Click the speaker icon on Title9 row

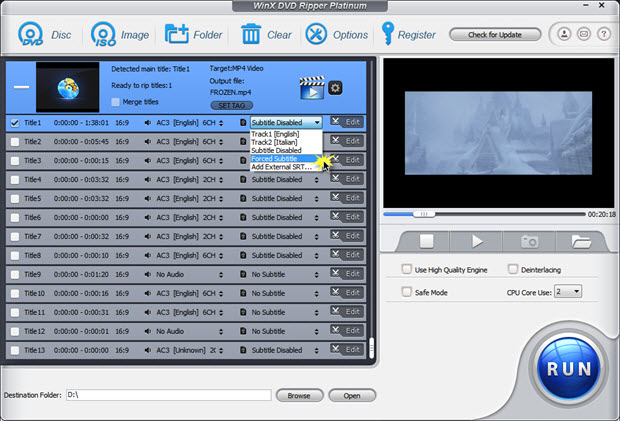(x=147, y=274)
